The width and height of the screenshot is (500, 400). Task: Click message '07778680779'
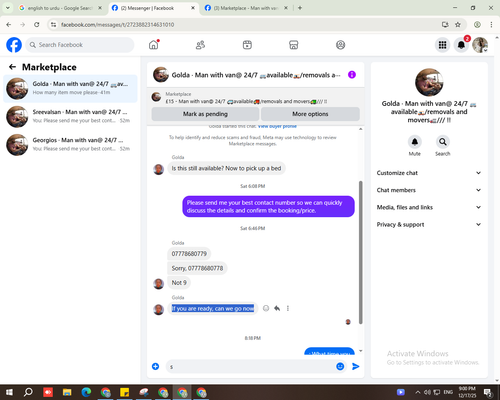click(189, 254)
